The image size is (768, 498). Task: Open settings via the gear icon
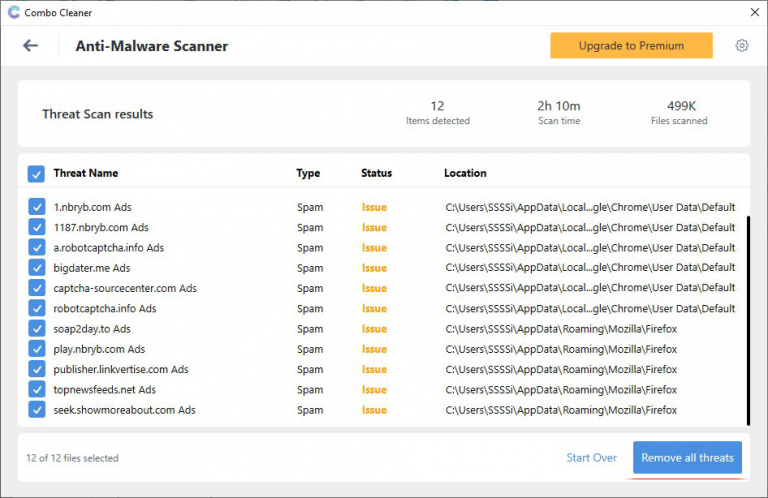point(741,46)
